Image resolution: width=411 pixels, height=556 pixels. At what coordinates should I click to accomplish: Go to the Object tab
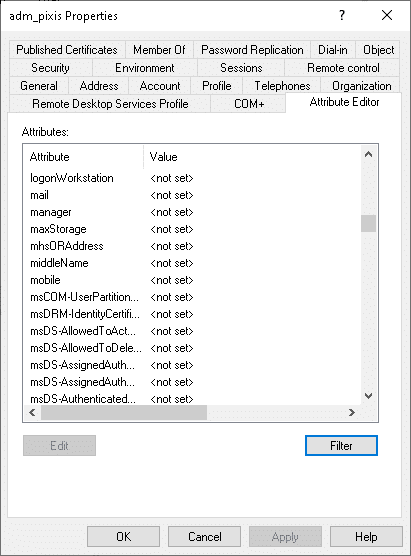click(x=378, y=50)
